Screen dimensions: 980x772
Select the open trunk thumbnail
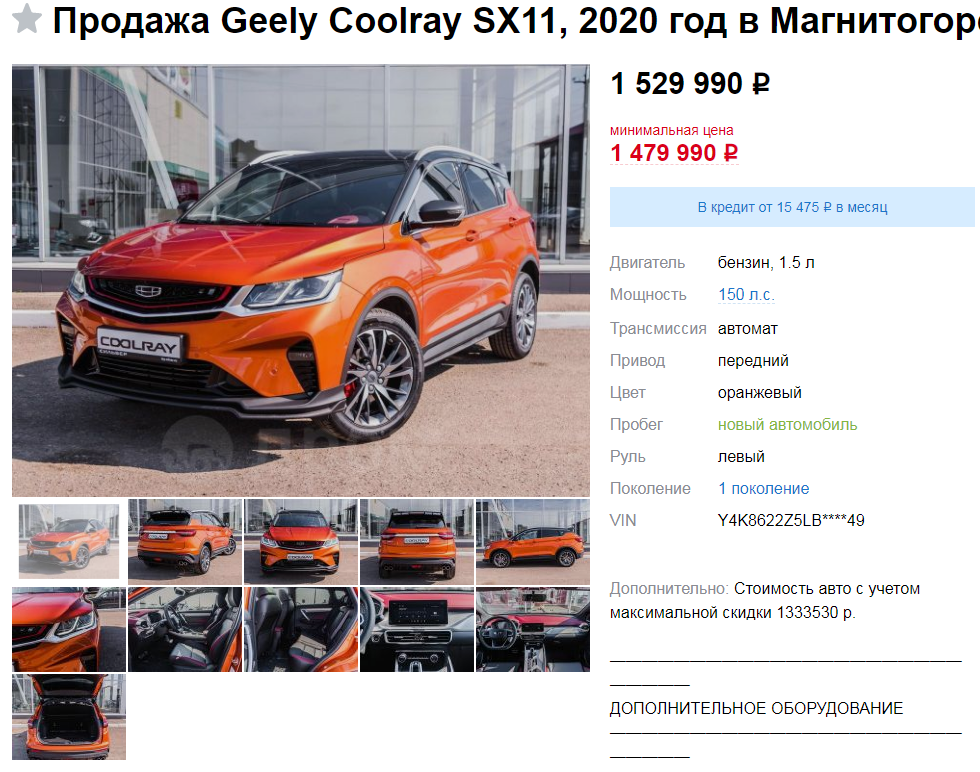click(x=69, y=717)
